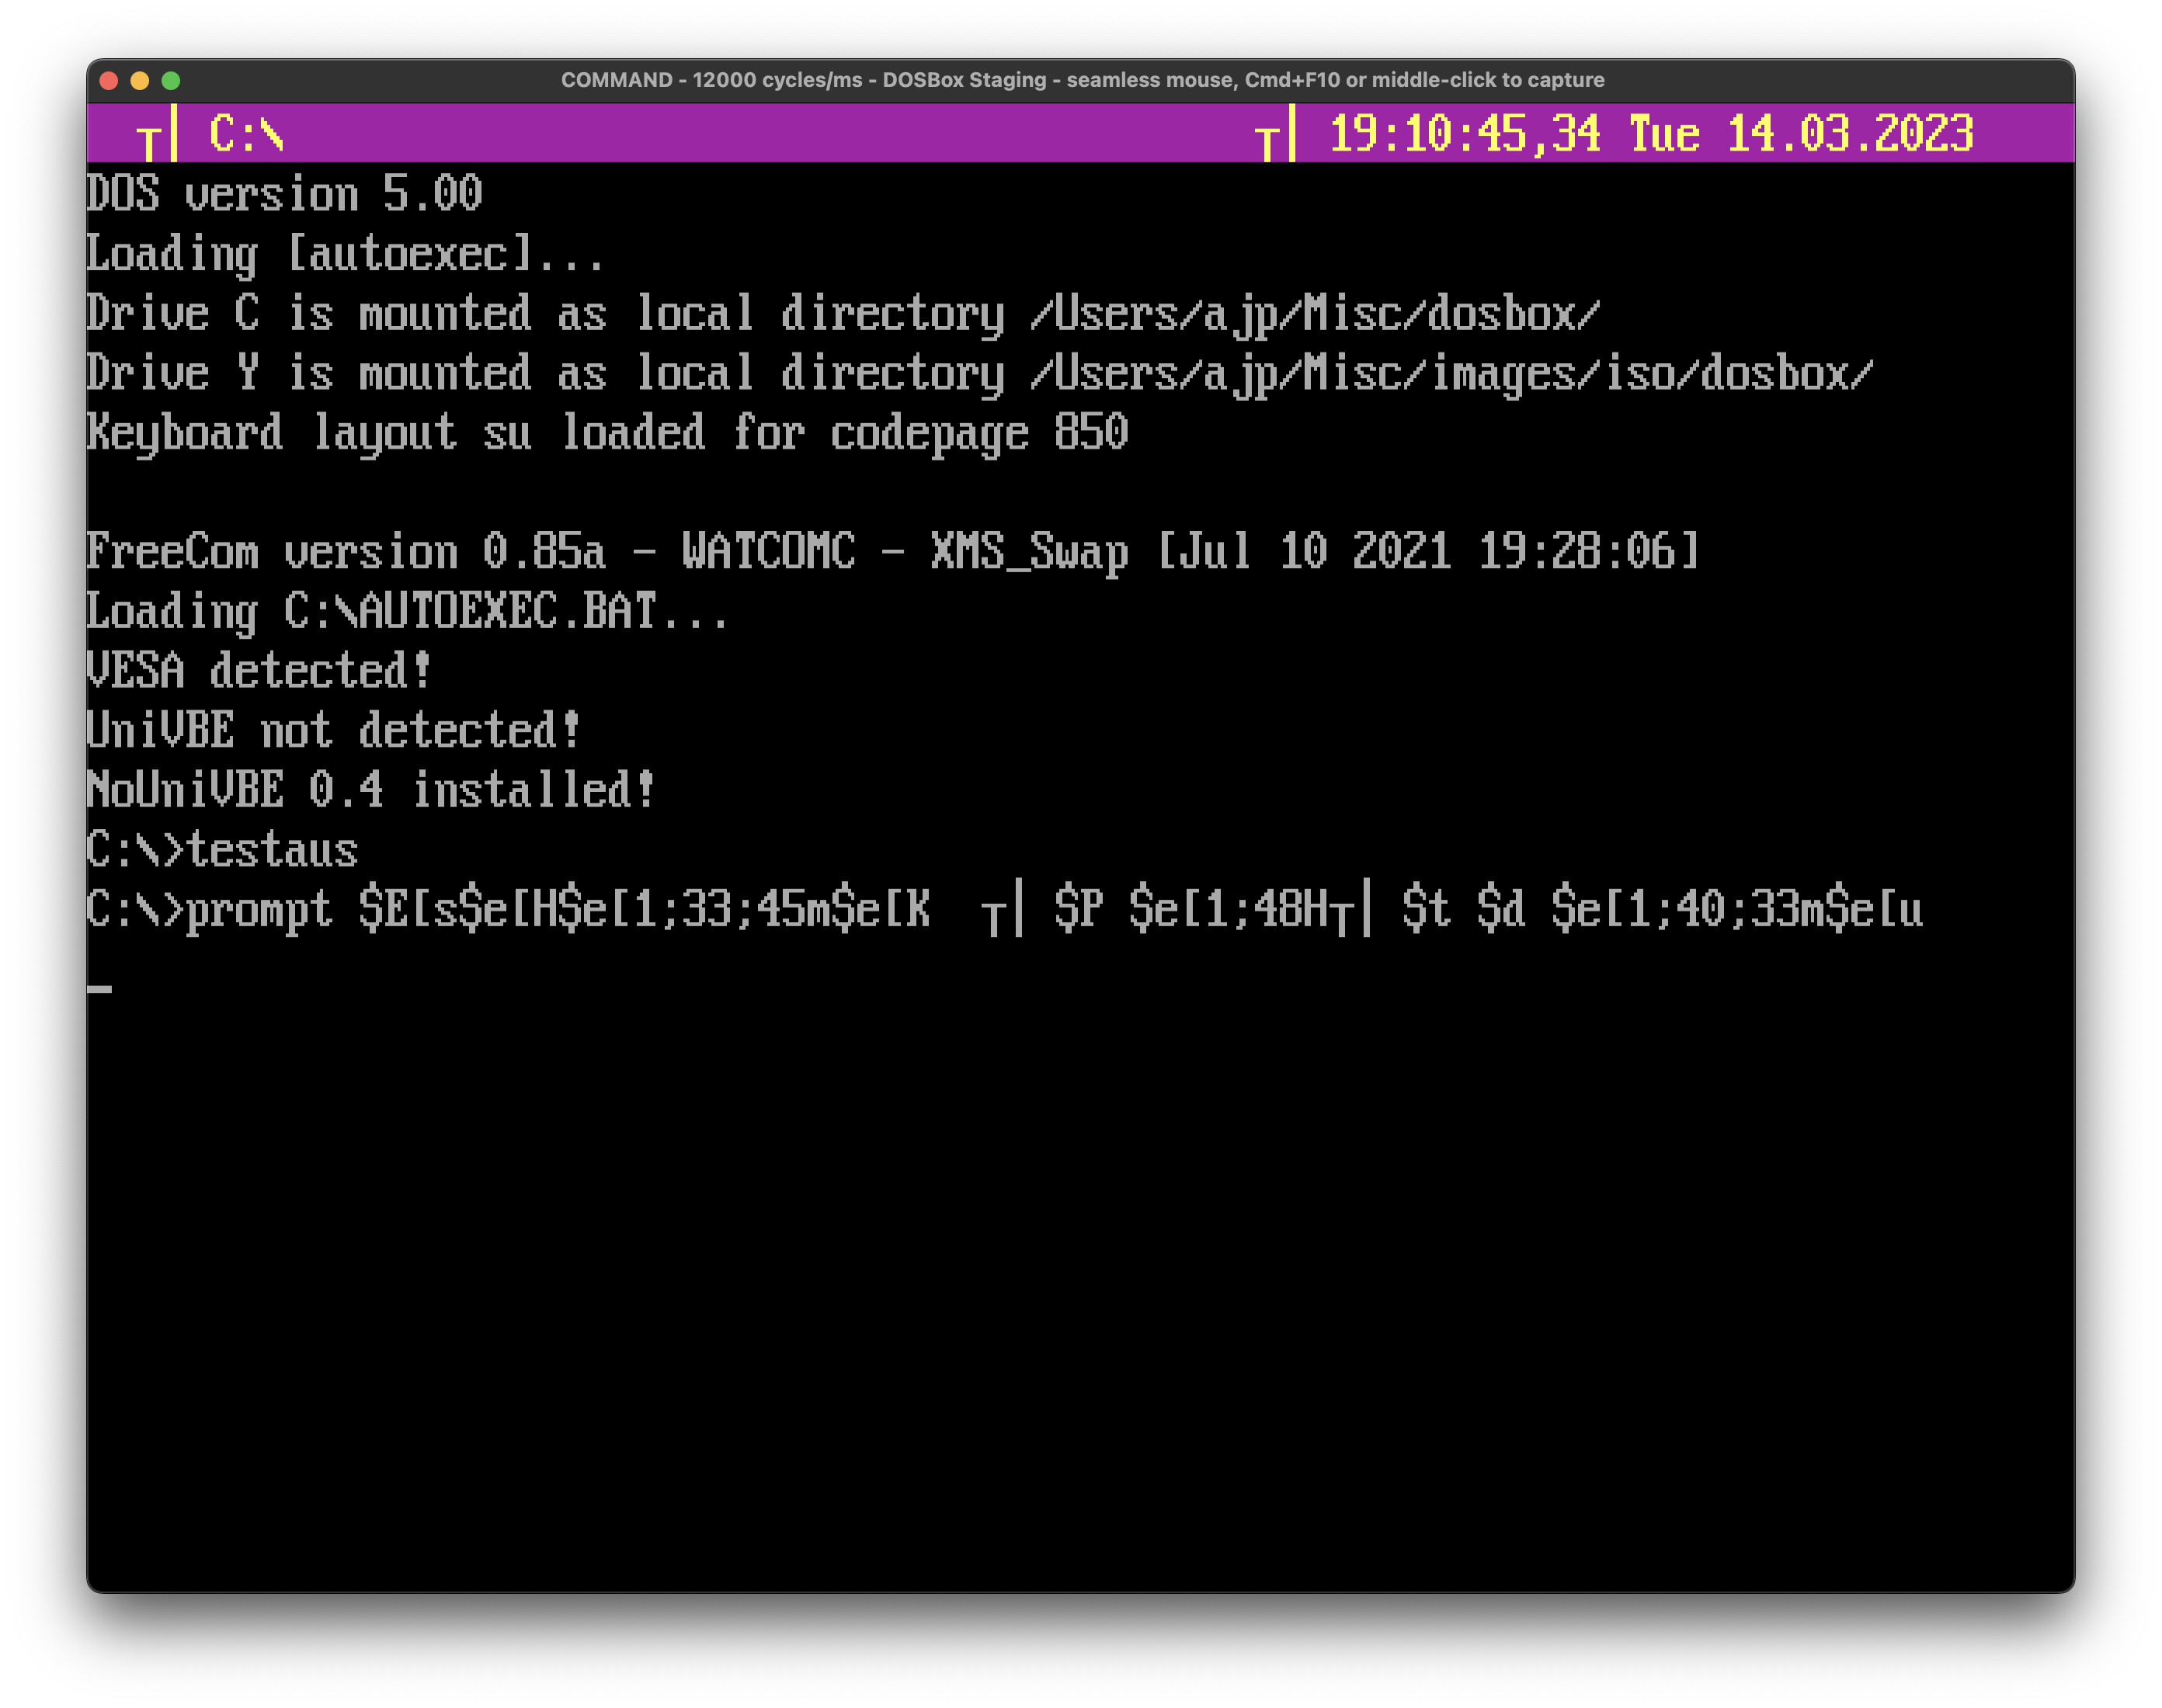Click the 'DOS version 5.00' line
The width and height of the screenshot is (2162, 1708).
click(284, 194)
